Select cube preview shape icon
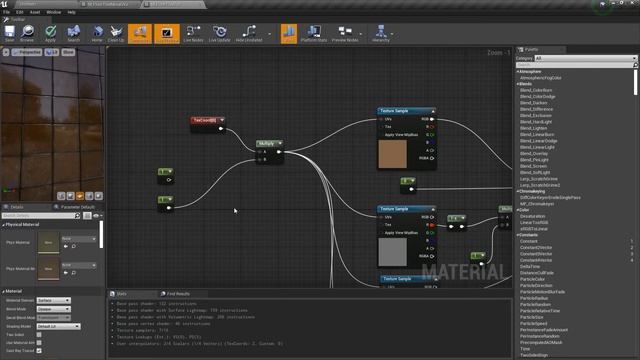 click(x=89, y=196)
